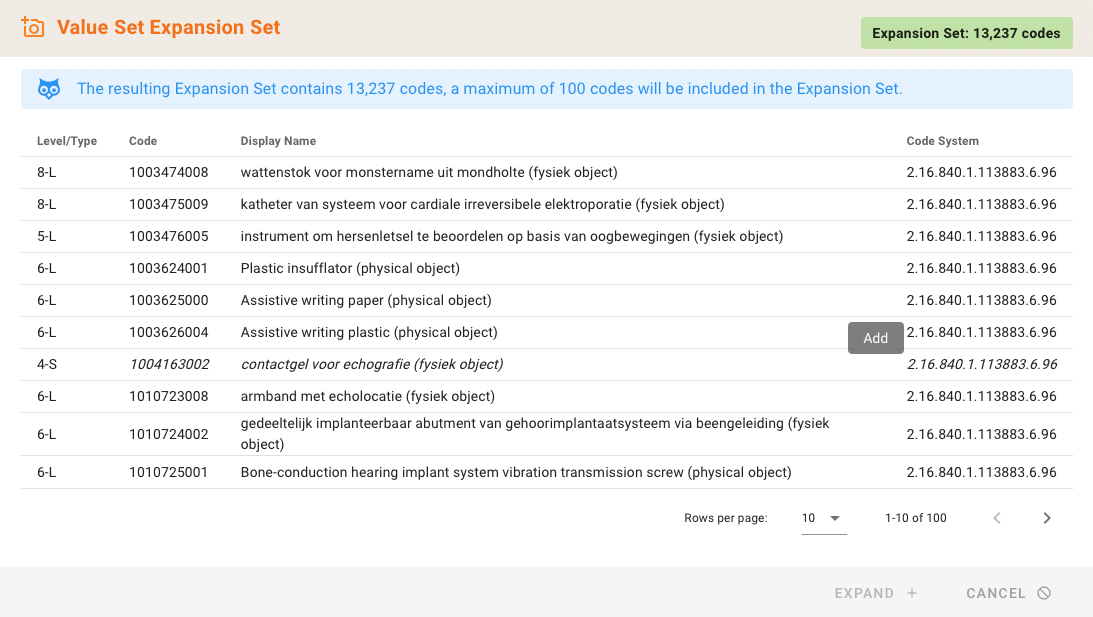Screen dimensions: 1093x617
Task: Select the armband met echolocatie row
Action: click(x=367, y=396)
